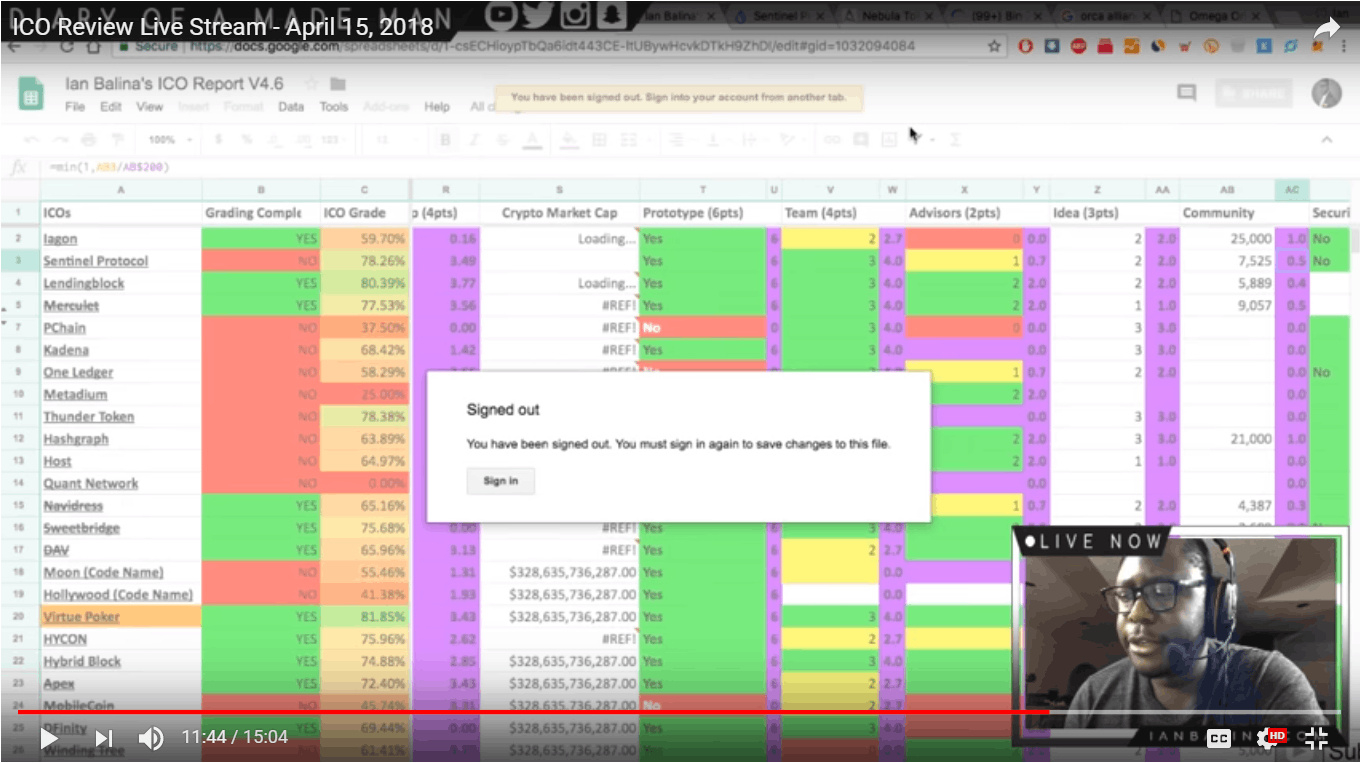Go back using the browser back arrow

14,47
